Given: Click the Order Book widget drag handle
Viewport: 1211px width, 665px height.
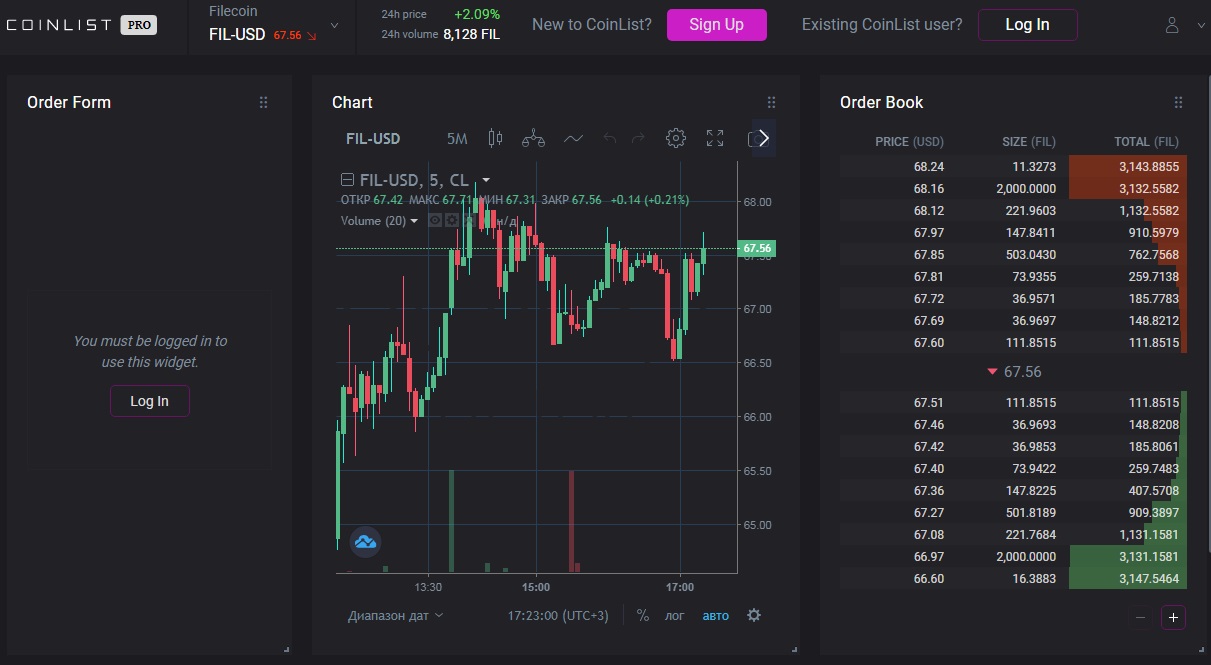Looking at the screenshot, I should 1178,102.
